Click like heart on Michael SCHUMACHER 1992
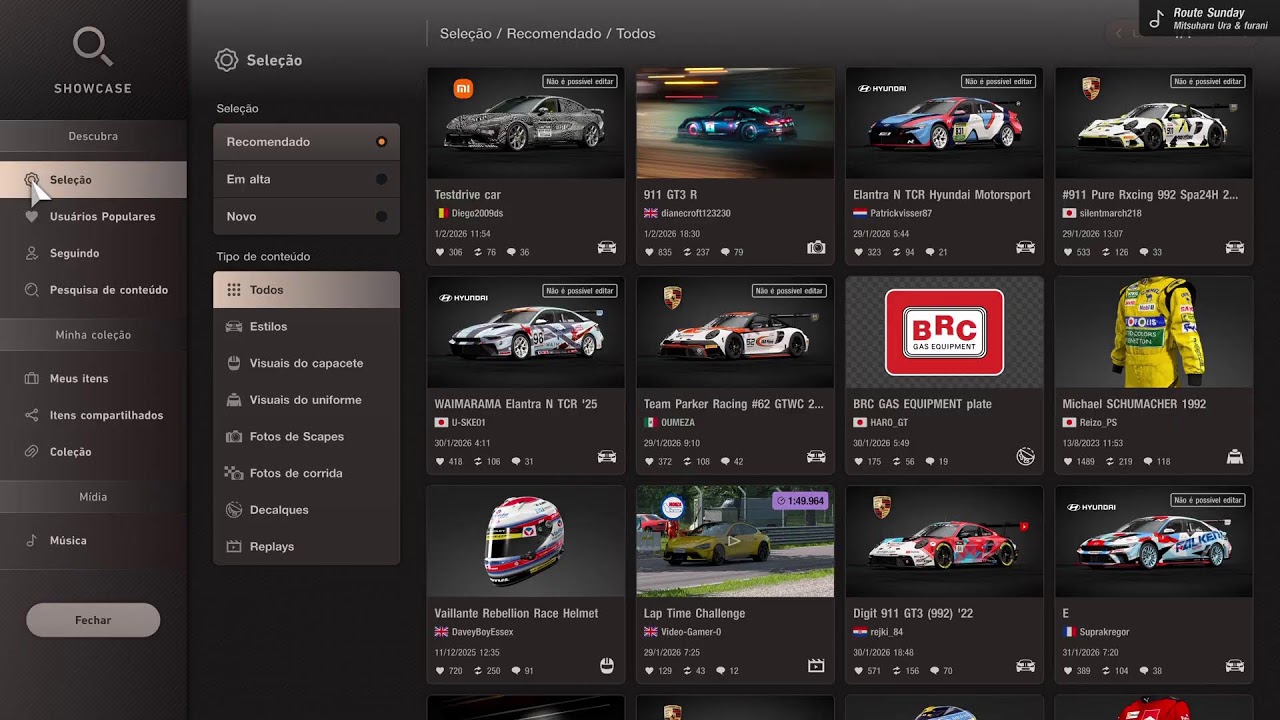 (x=1069, y=462)
